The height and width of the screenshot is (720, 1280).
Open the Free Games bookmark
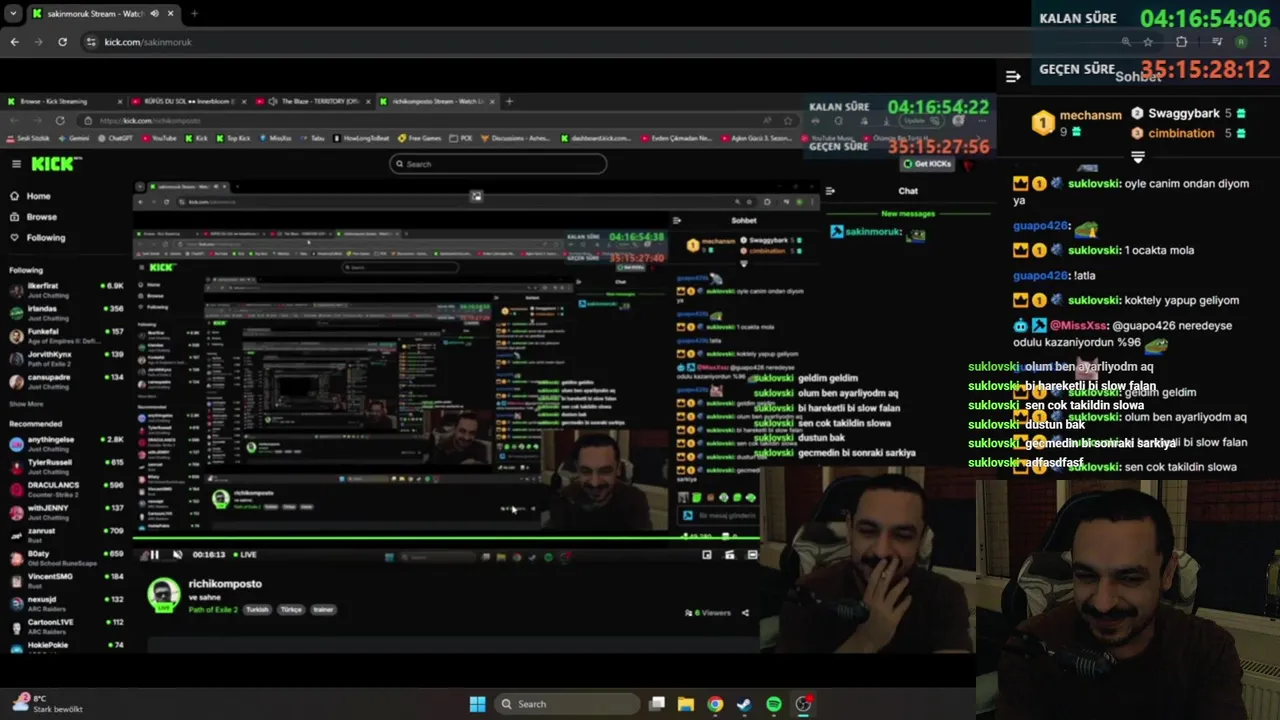[420, 138]
